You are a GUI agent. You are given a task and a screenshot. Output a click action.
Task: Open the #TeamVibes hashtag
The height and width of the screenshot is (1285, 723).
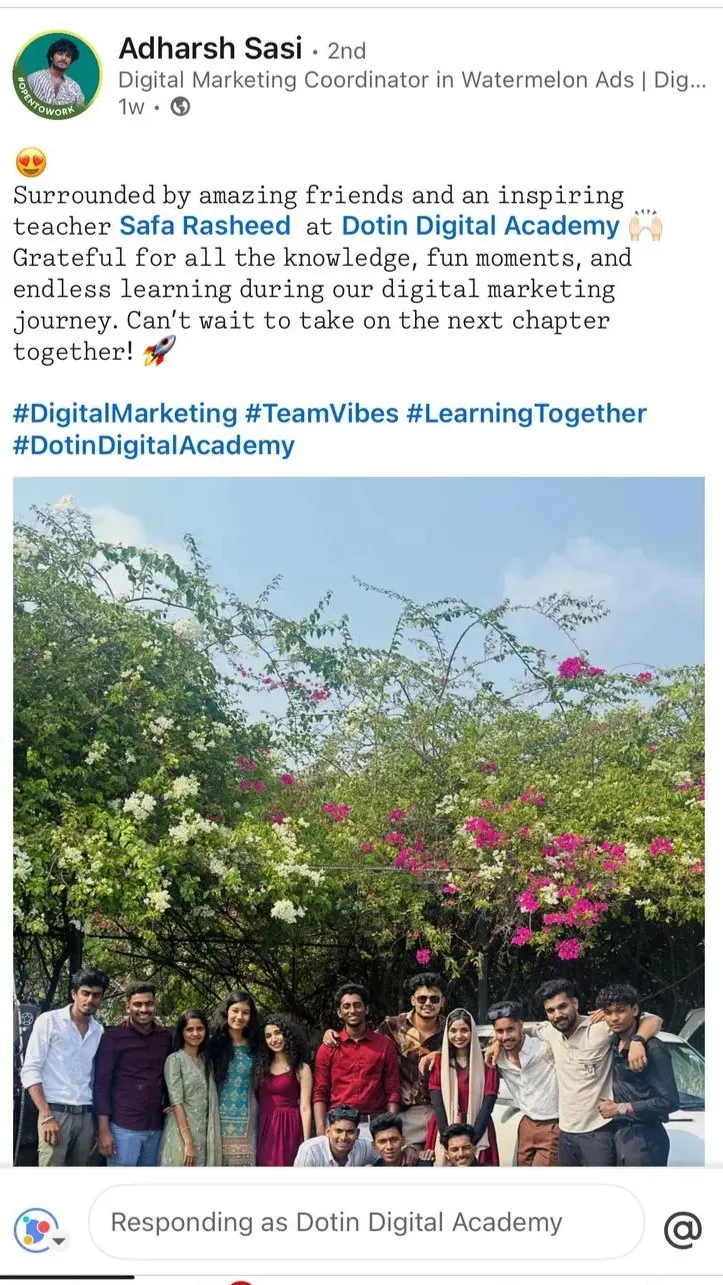(x=322, y=414)
